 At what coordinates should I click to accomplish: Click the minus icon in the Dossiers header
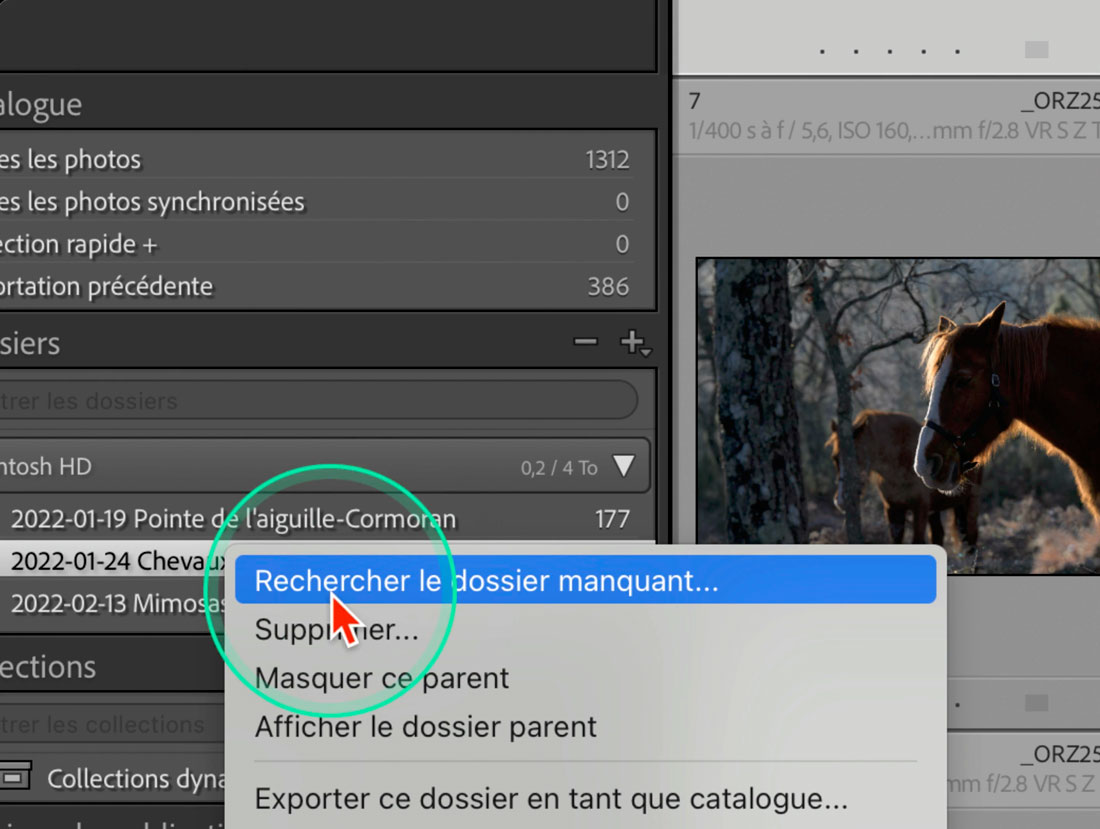585,343
